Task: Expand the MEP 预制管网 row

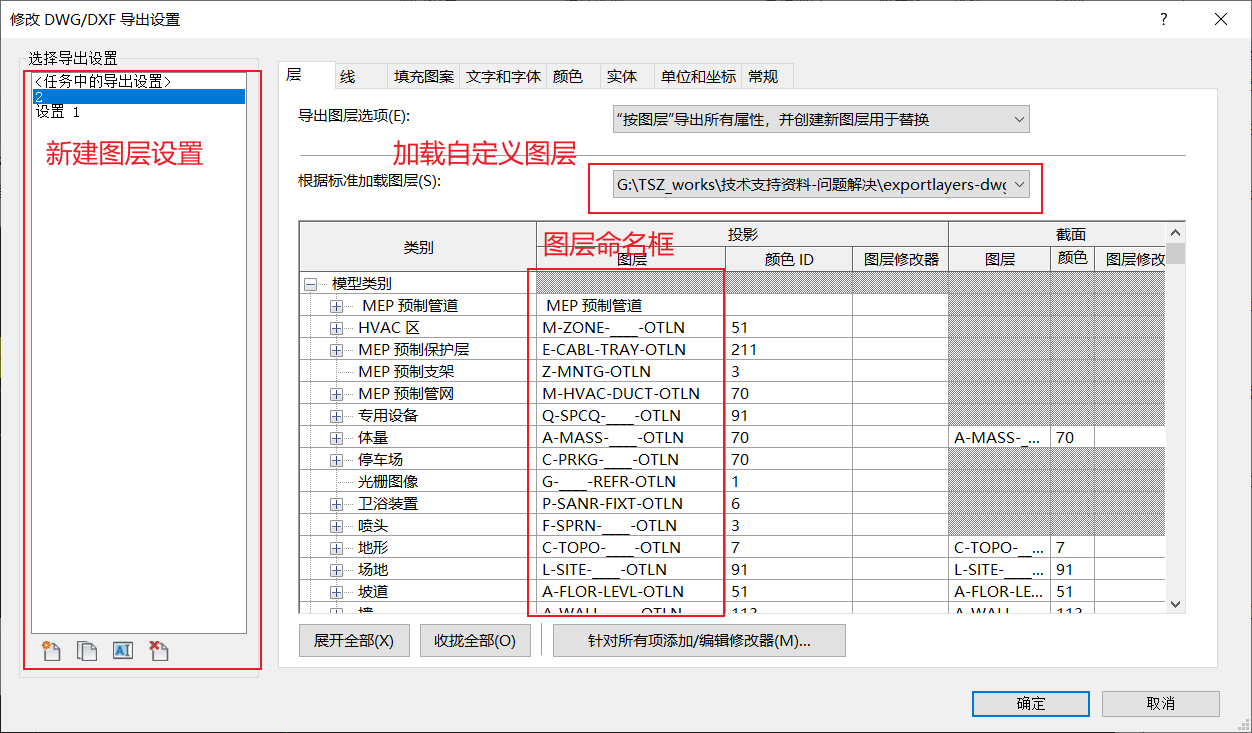Action: (336, 394)
